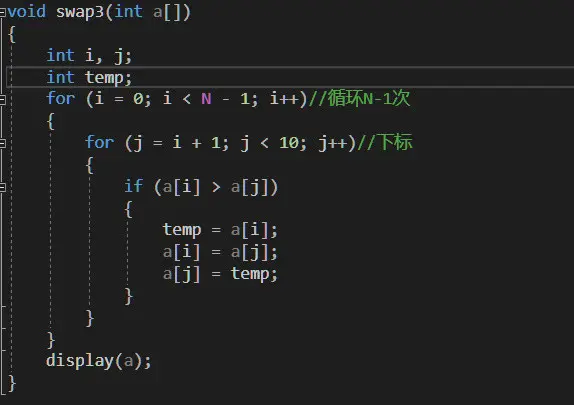Click the condition 'a[i] > a[j]'

(216, 187)
